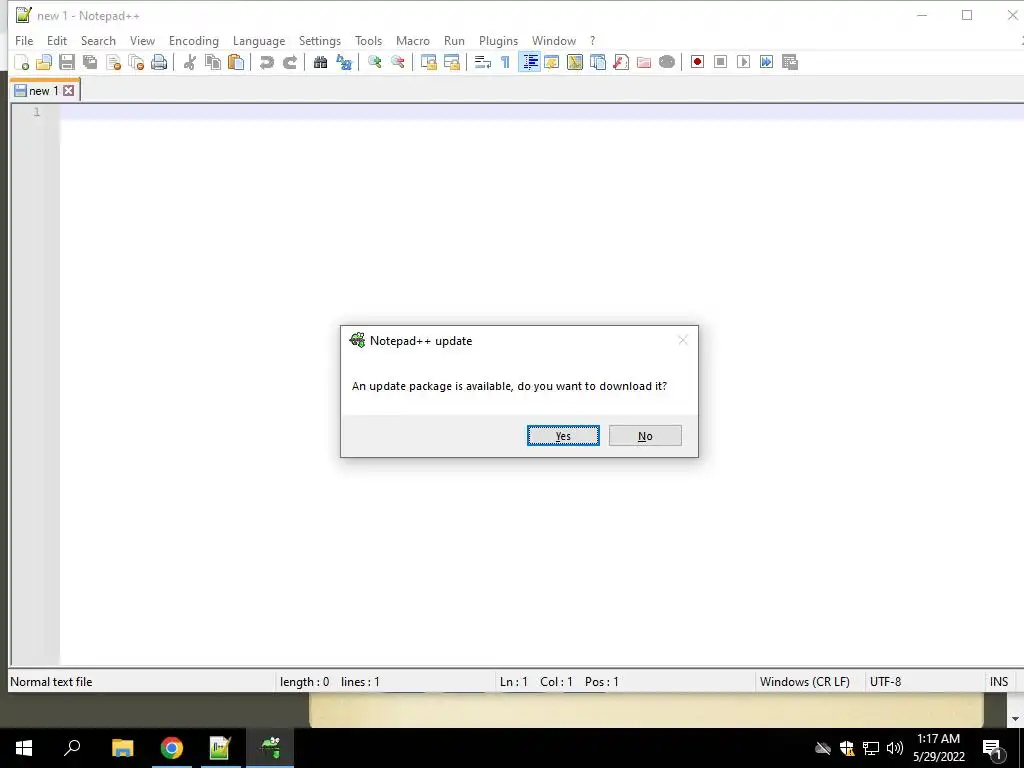
Task: Click the New file toolbar icon
Action: pyautogui.click(x=22, y=62)
